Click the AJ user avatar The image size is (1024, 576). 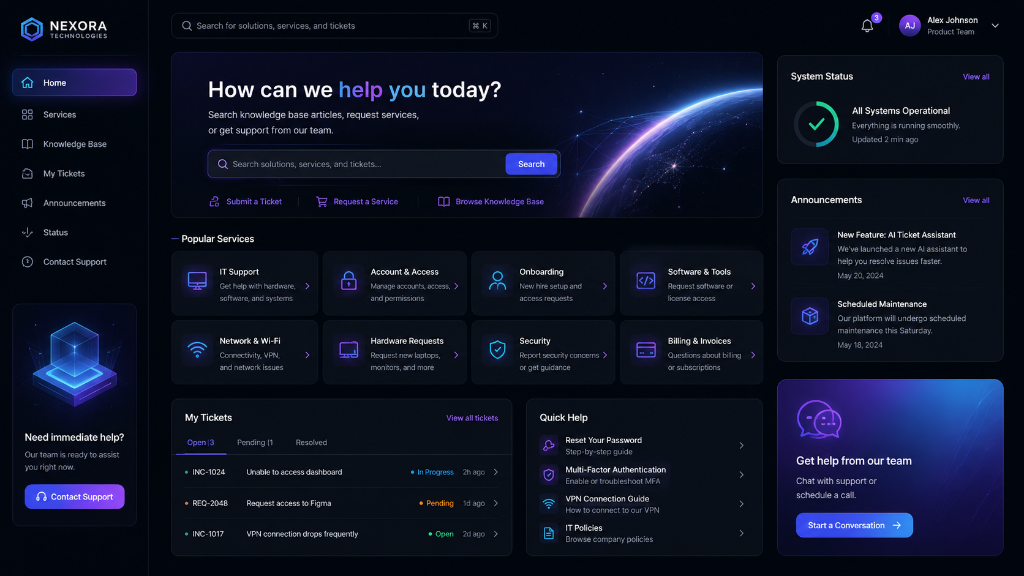910,25
